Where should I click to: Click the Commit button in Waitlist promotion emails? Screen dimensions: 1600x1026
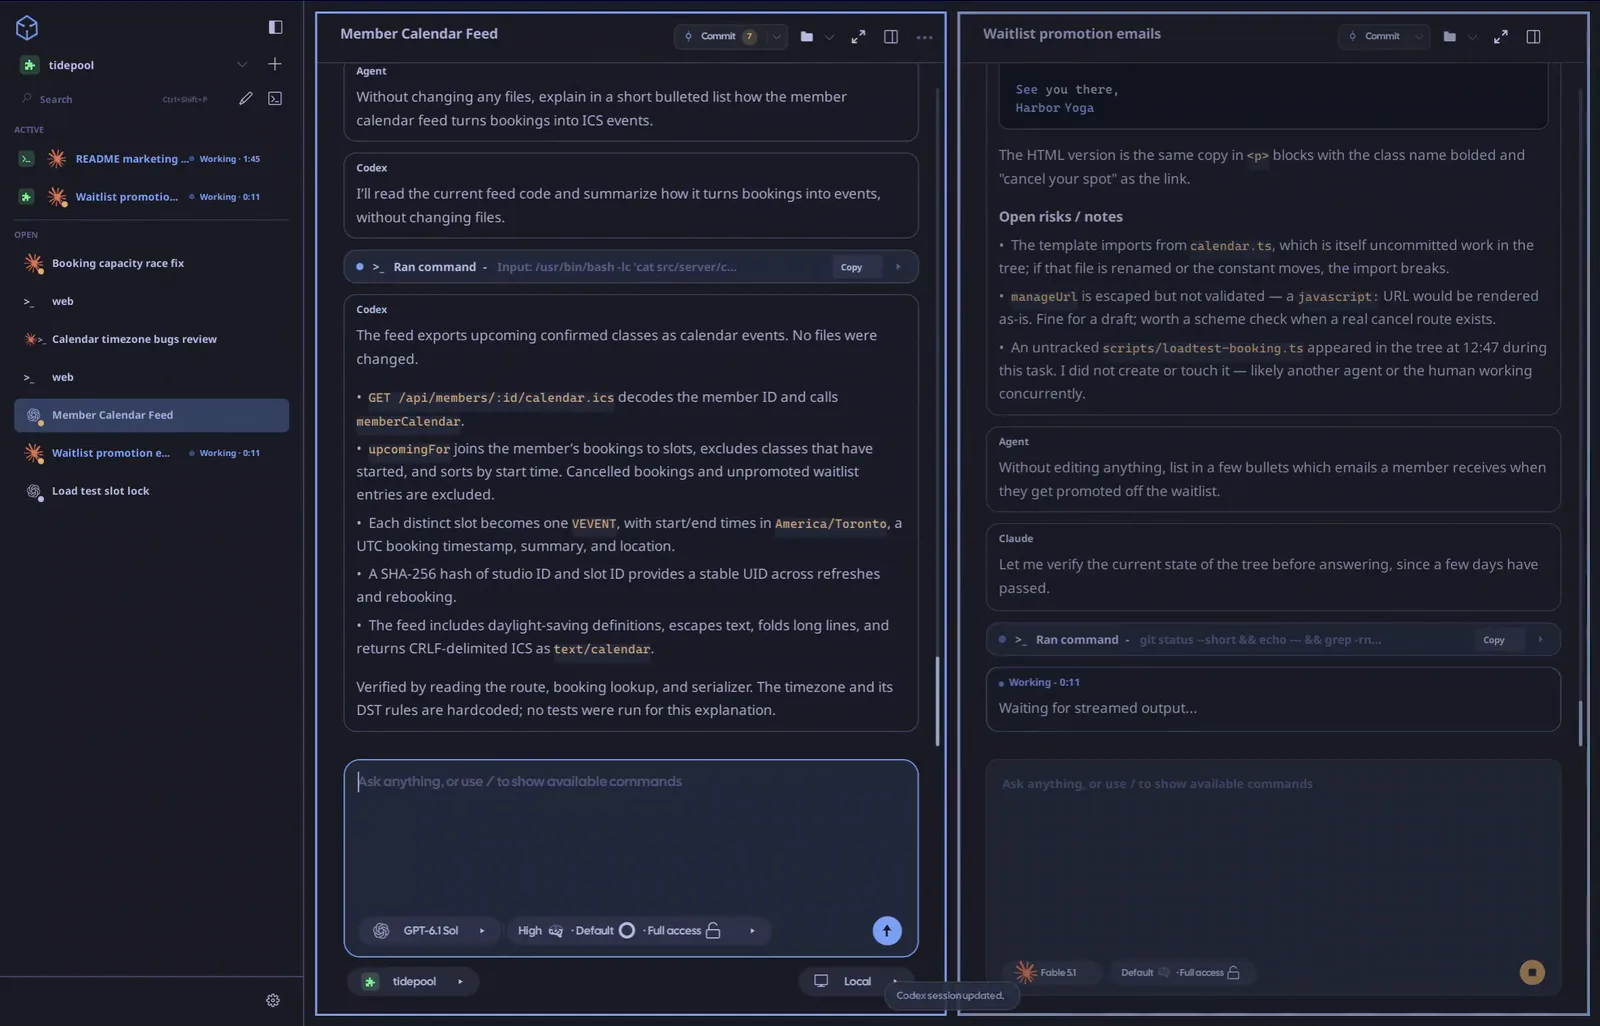coord(1374,37)
